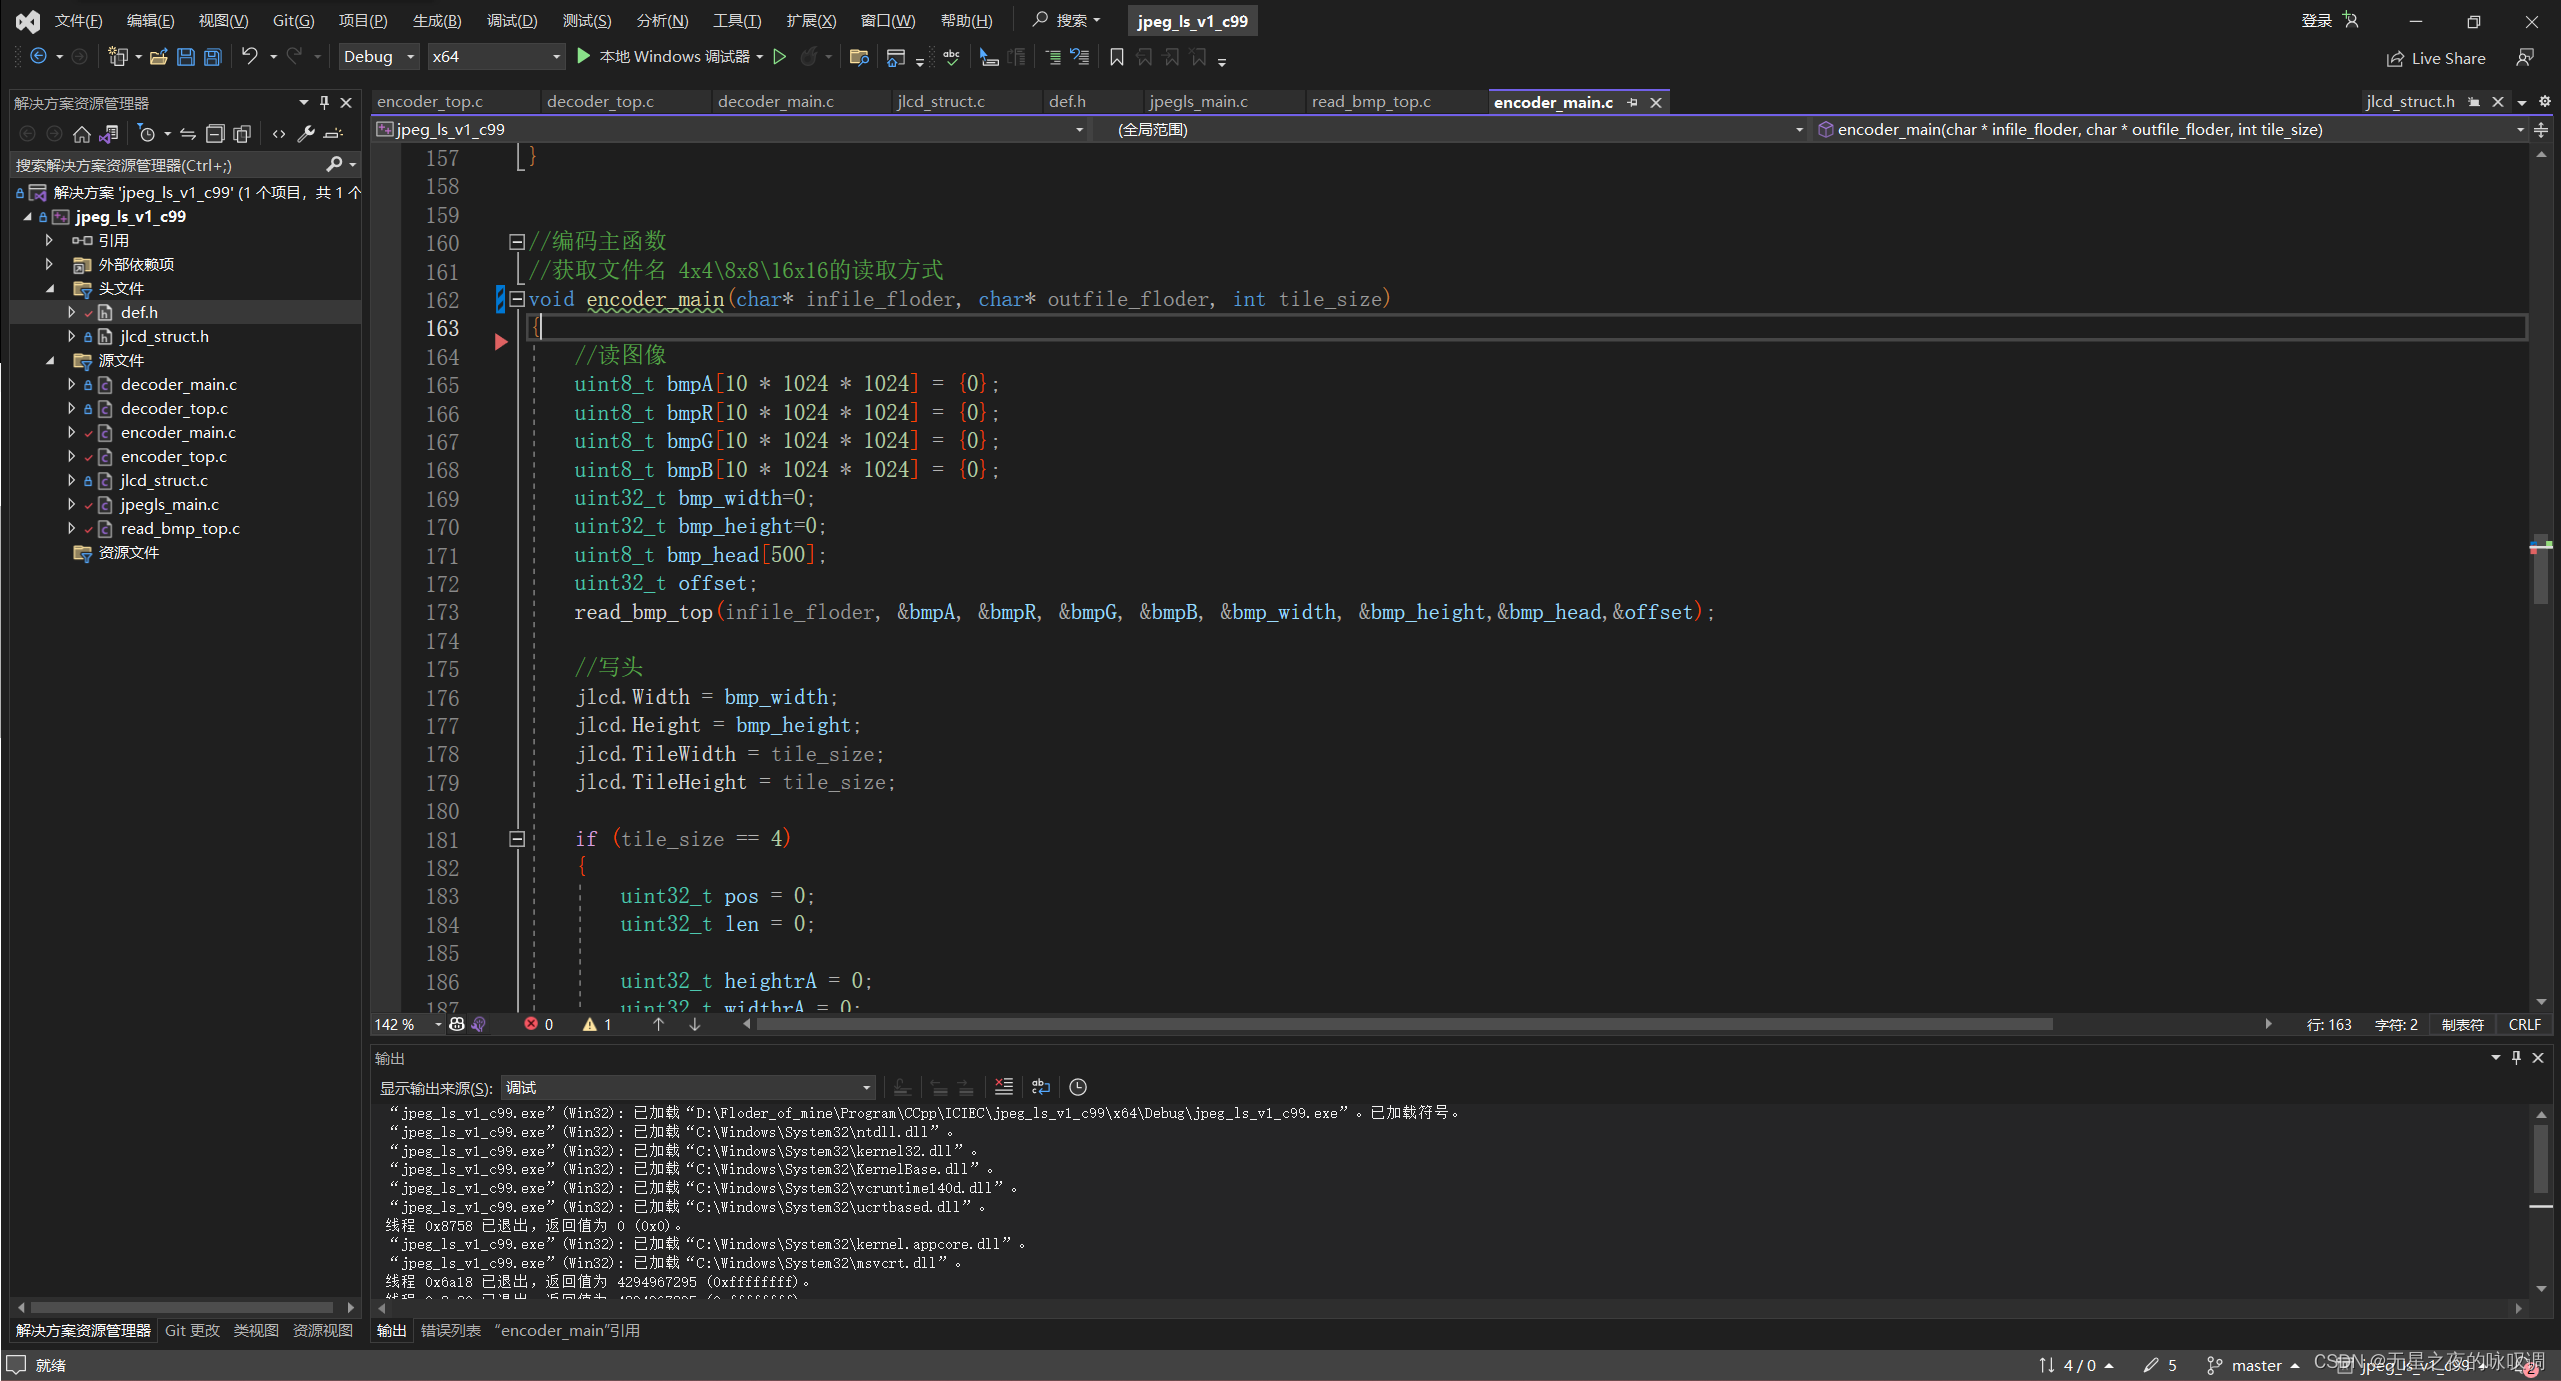This screenshot has width=2561, height=1381.
Task: Collapse the if block at line 181
Action: pyautogui.click(x=517, y=839)
